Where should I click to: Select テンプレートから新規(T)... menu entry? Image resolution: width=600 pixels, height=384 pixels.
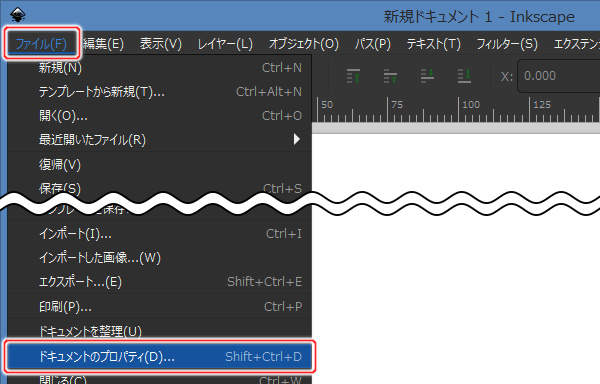coord(160,92)
